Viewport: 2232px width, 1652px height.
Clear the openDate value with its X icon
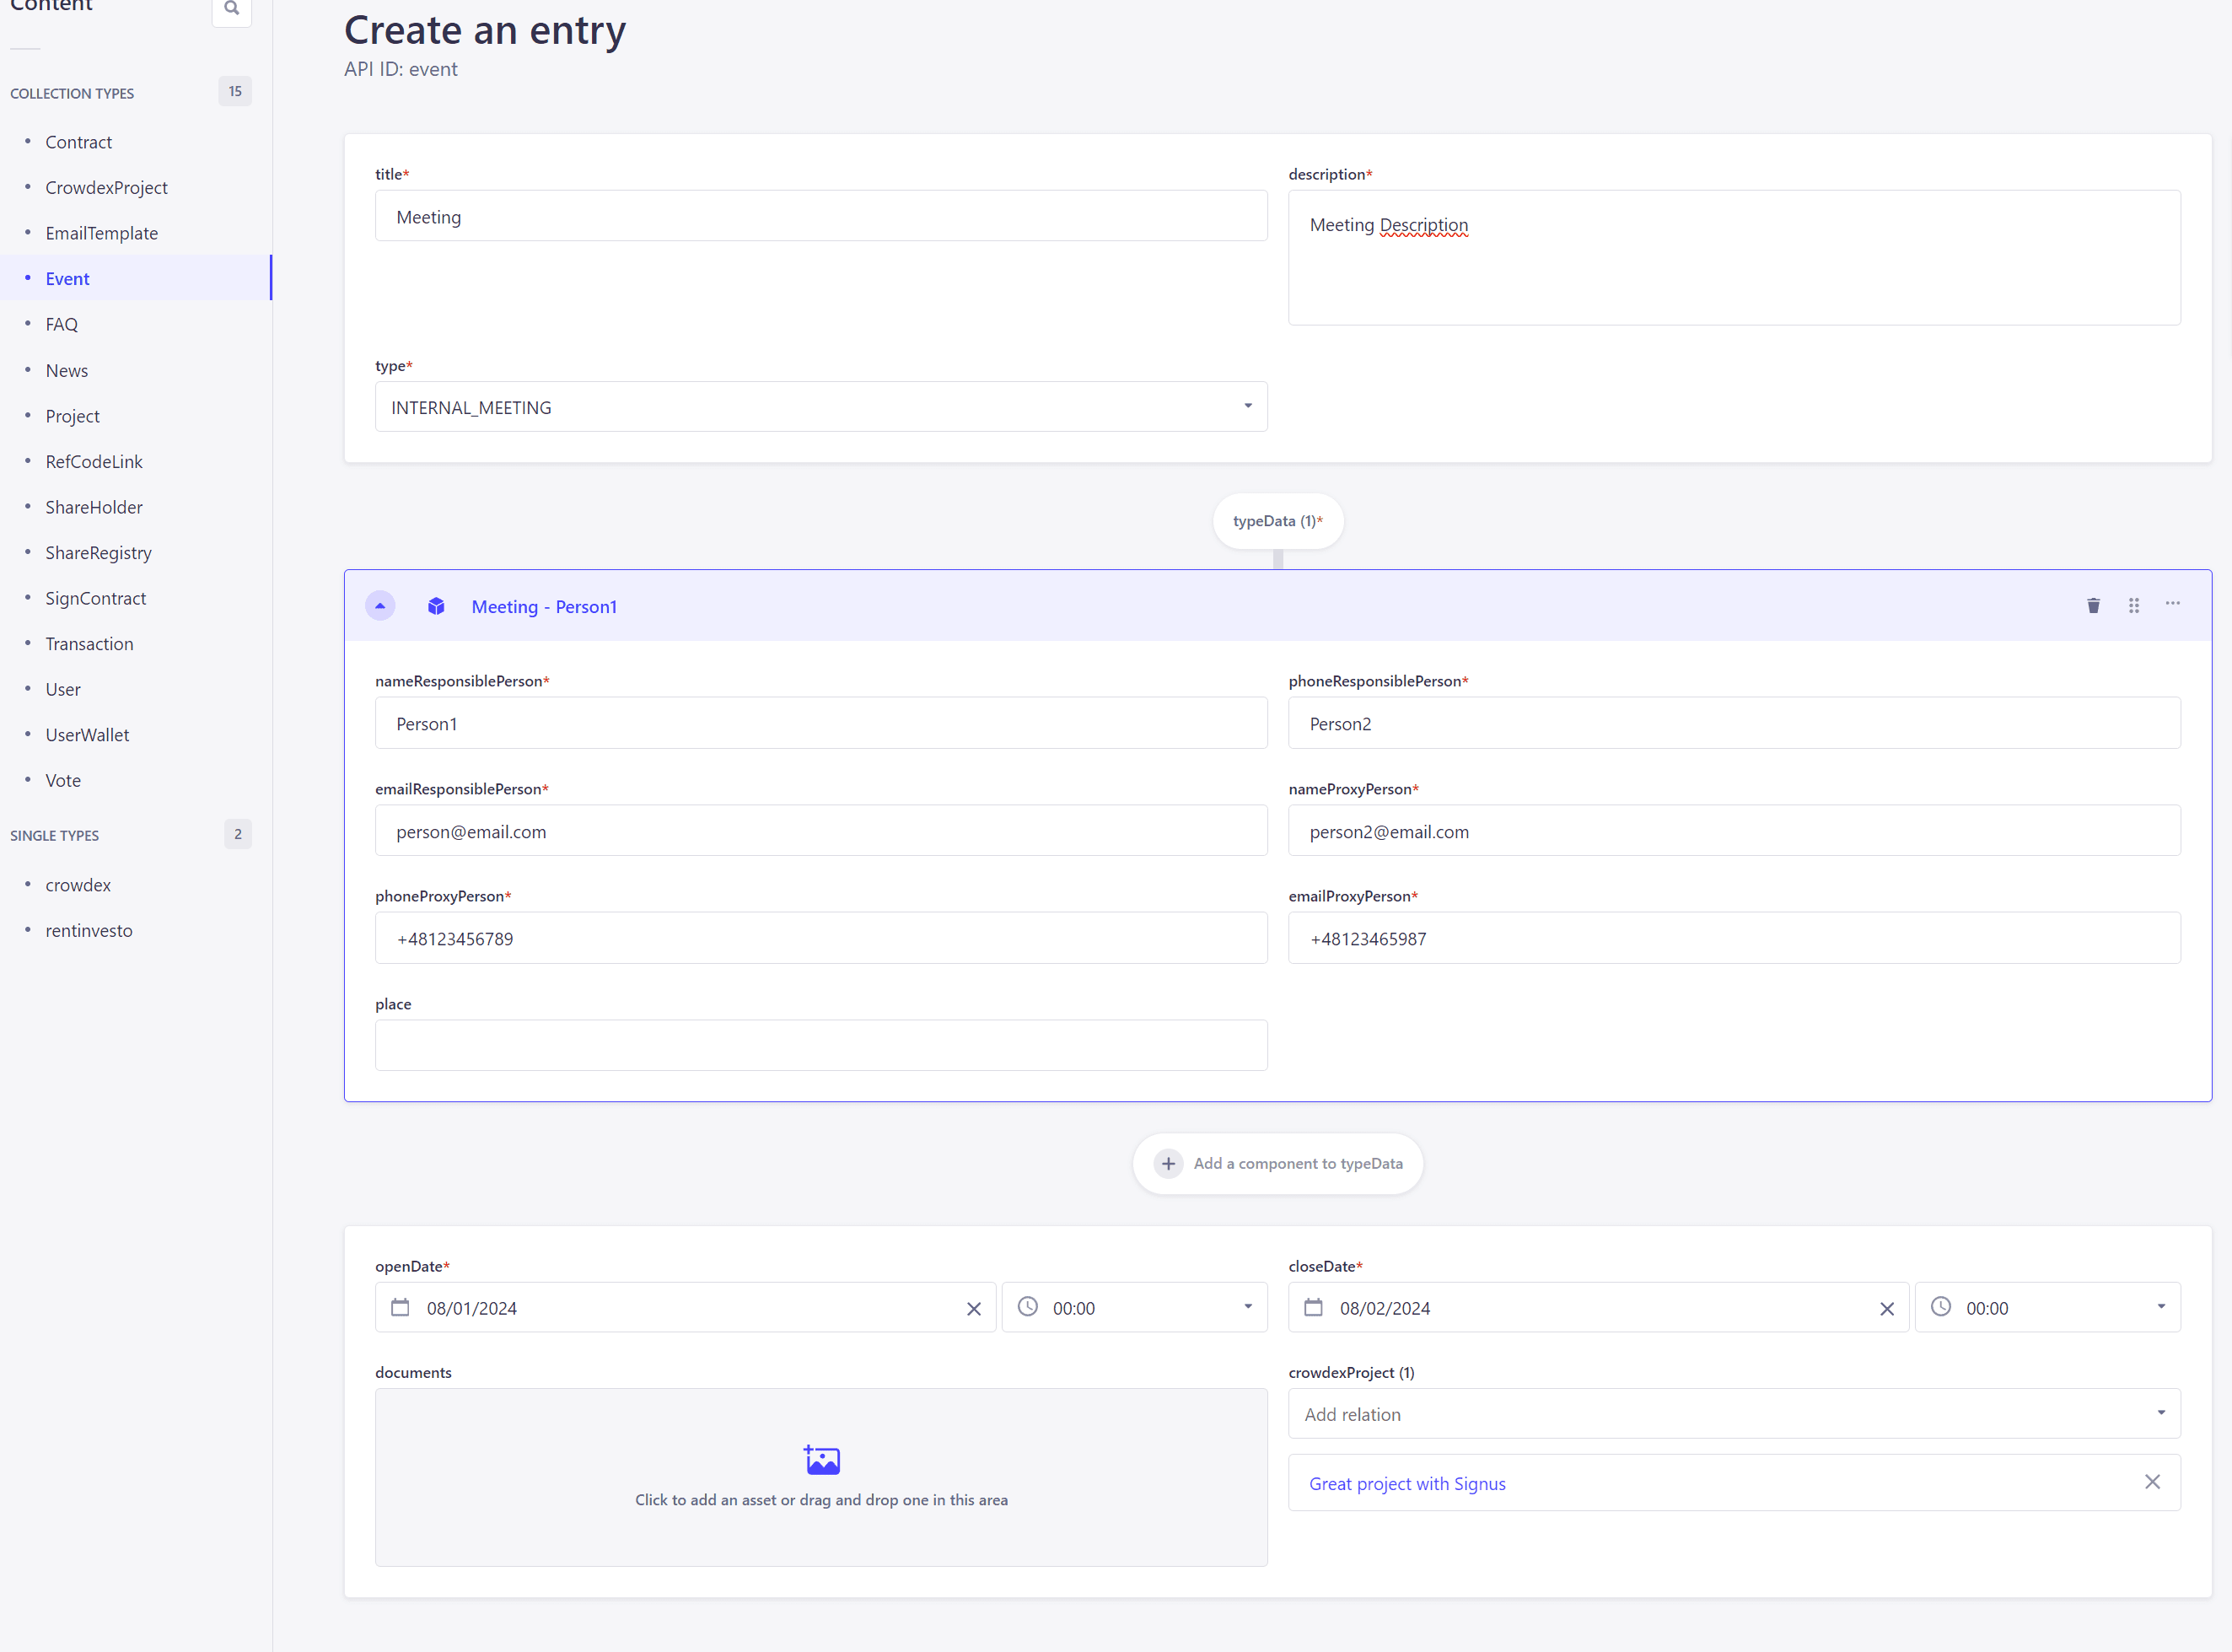(973, 1308)
